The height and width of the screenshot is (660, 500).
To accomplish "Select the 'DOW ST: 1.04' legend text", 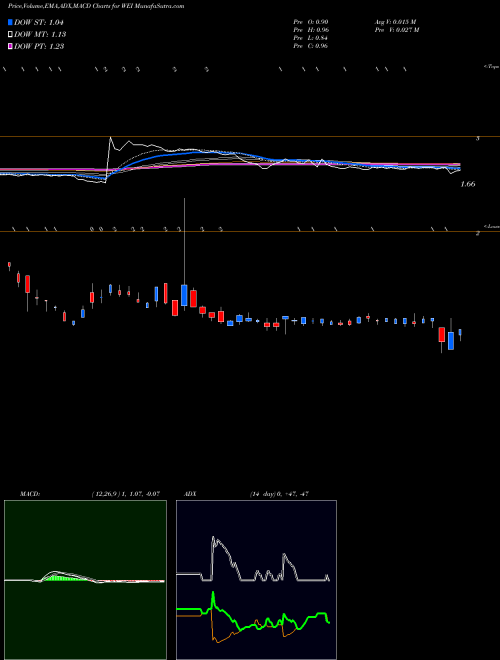I will coord(39,22).
